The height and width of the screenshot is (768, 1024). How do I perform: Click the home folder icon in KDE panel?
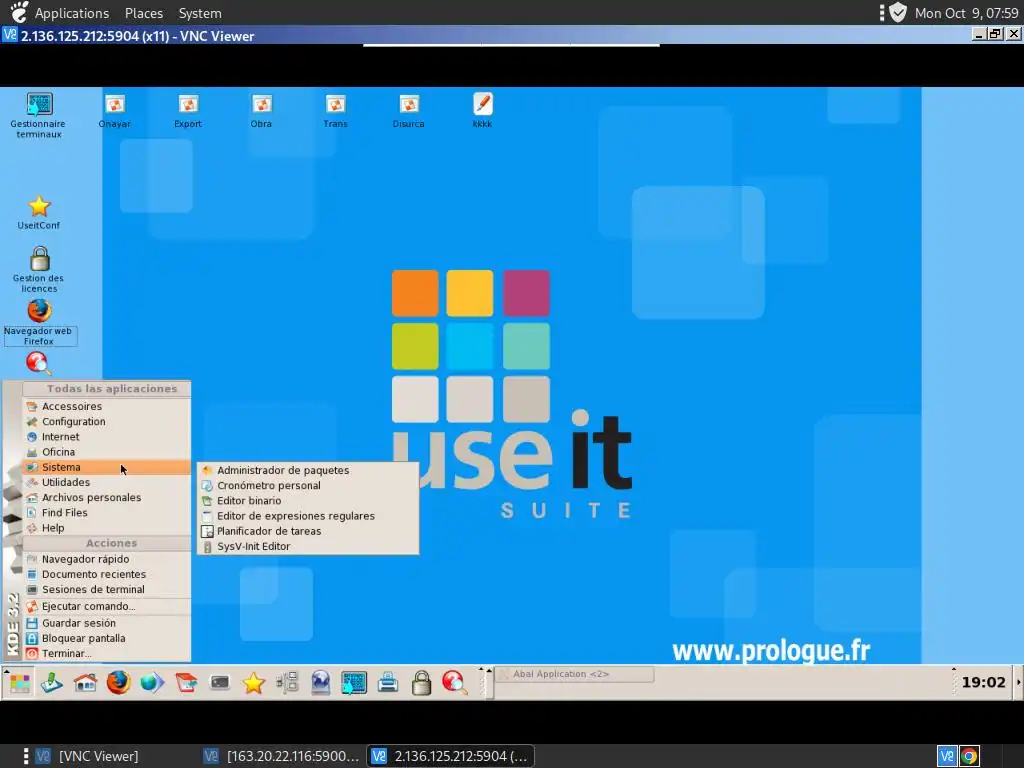coord(86,683)
